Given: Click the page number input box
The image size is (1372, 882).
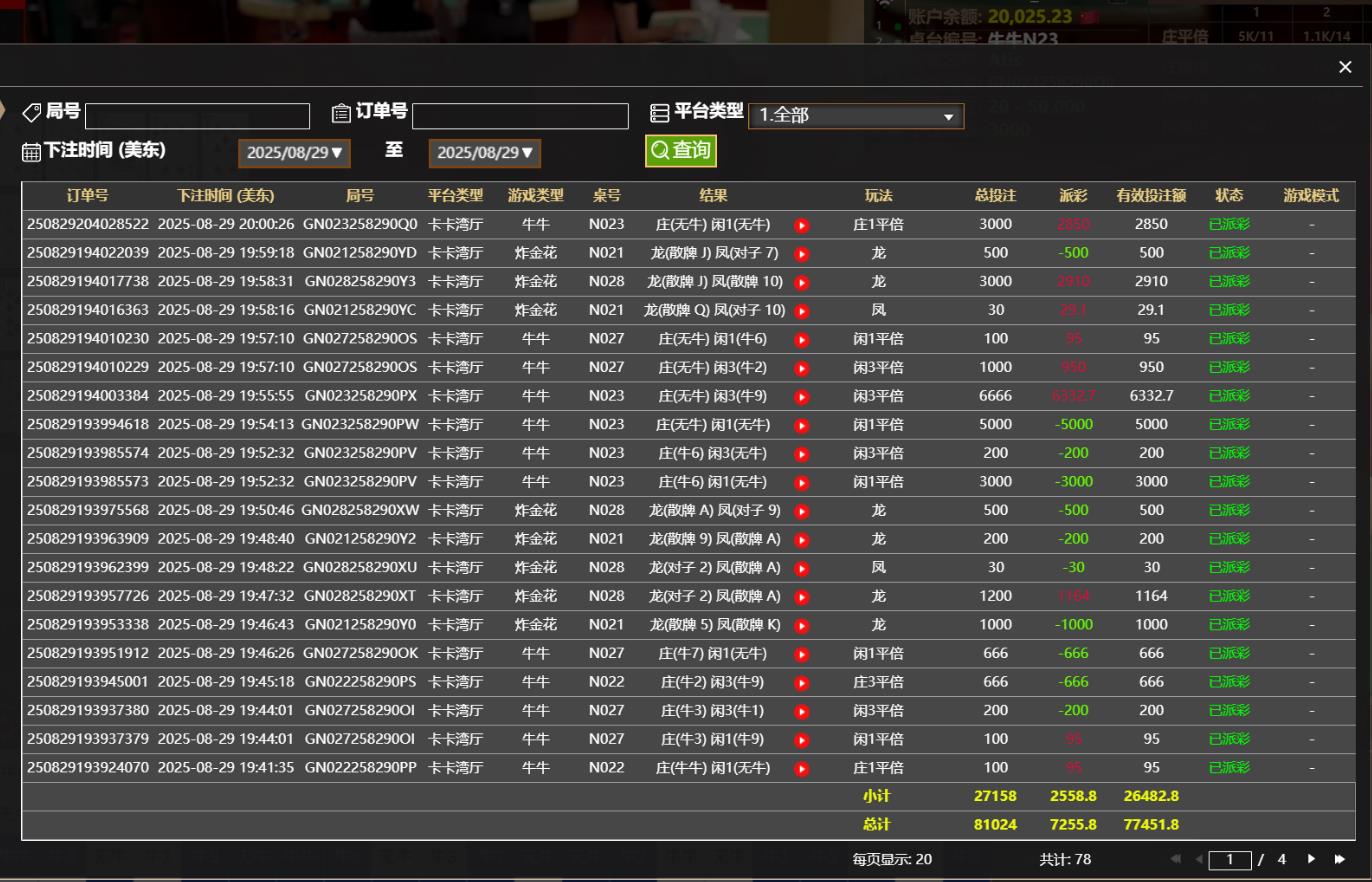Looking at the screenshot, I should [1229, 860].
